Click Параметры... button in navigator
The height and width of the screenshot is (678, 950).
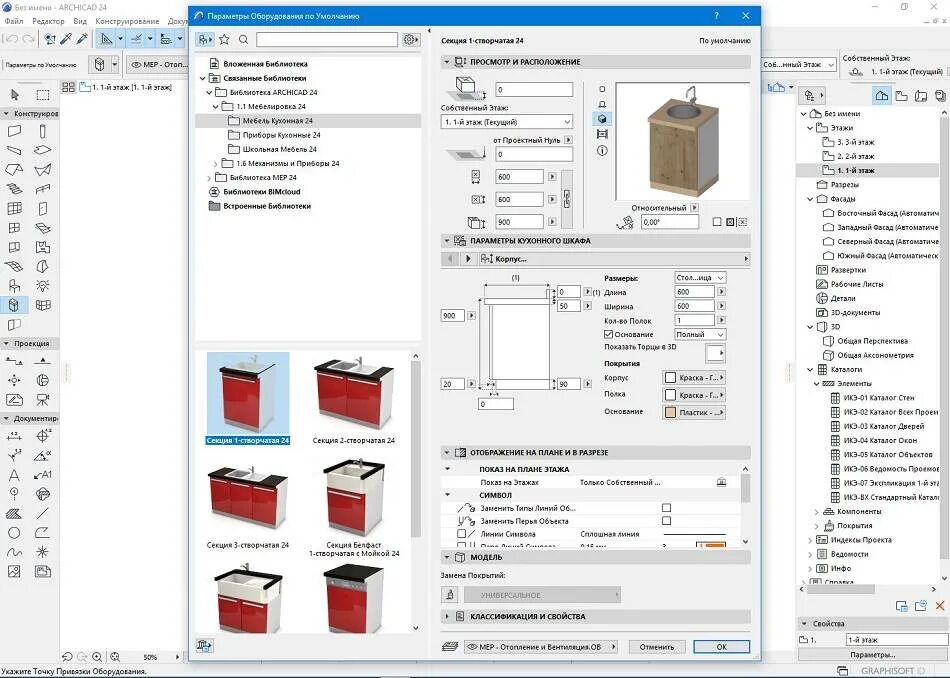point(872,654)
